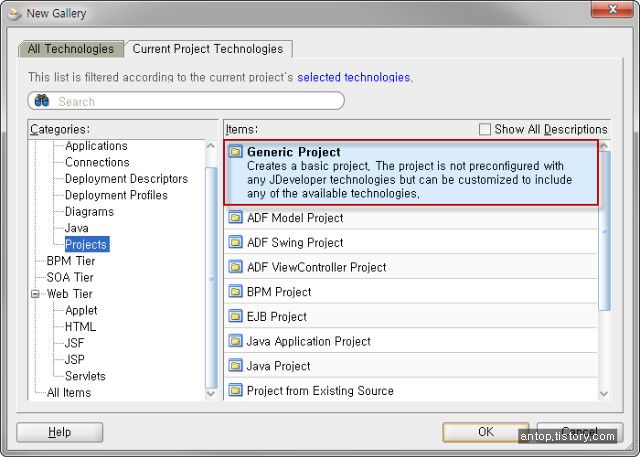Select Deployment Descriptors category

click(x=127, y=179)
